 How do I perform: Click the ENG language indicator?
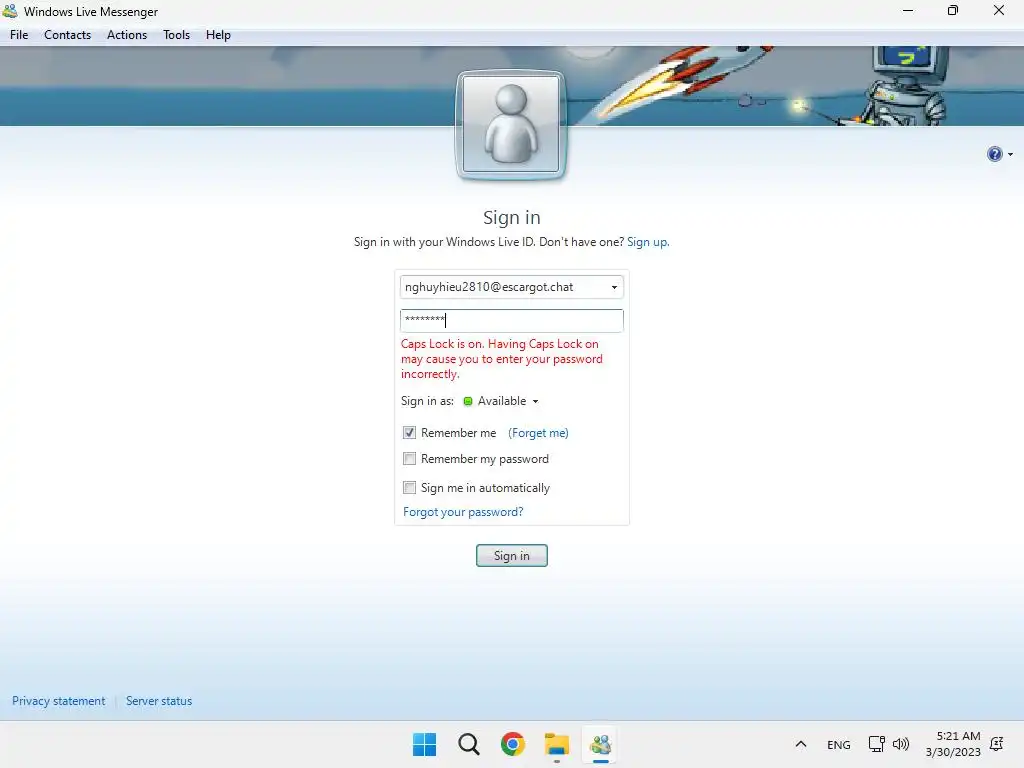(x=839, y=744)
